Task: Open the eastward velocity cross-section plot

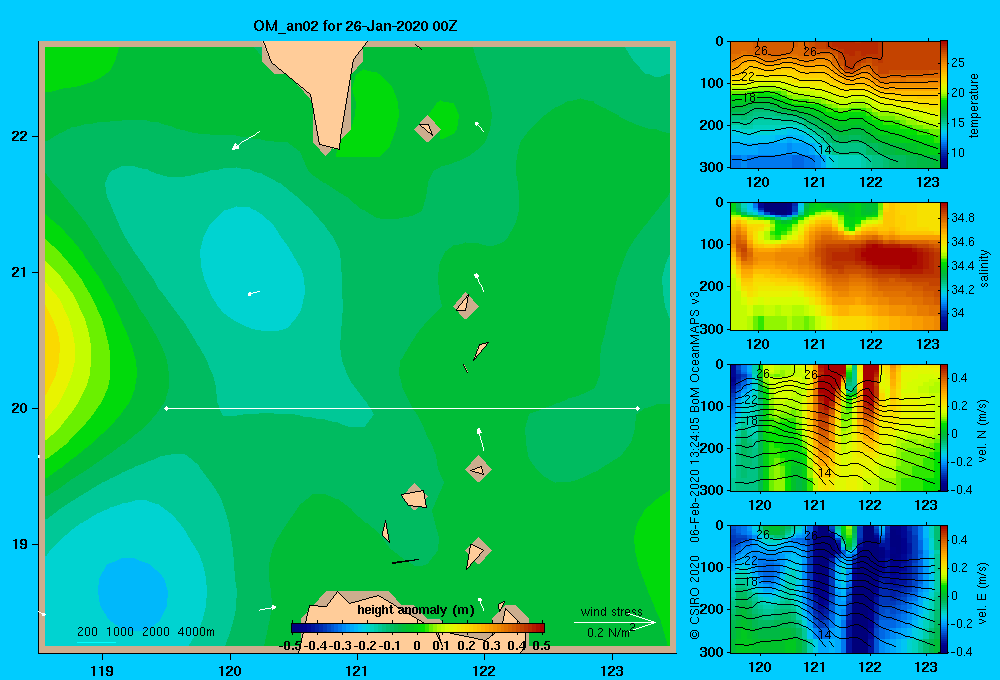Action: tap(835, 589)
